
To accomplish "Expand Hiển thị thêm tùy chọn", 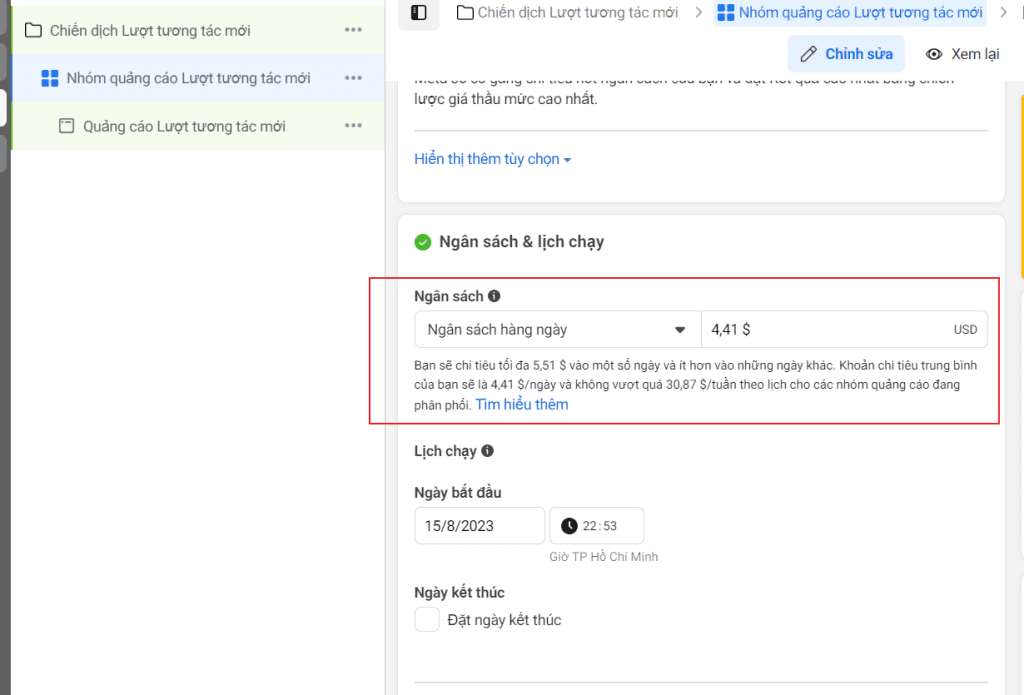I will pyautogui.click(x=492, y=159).
